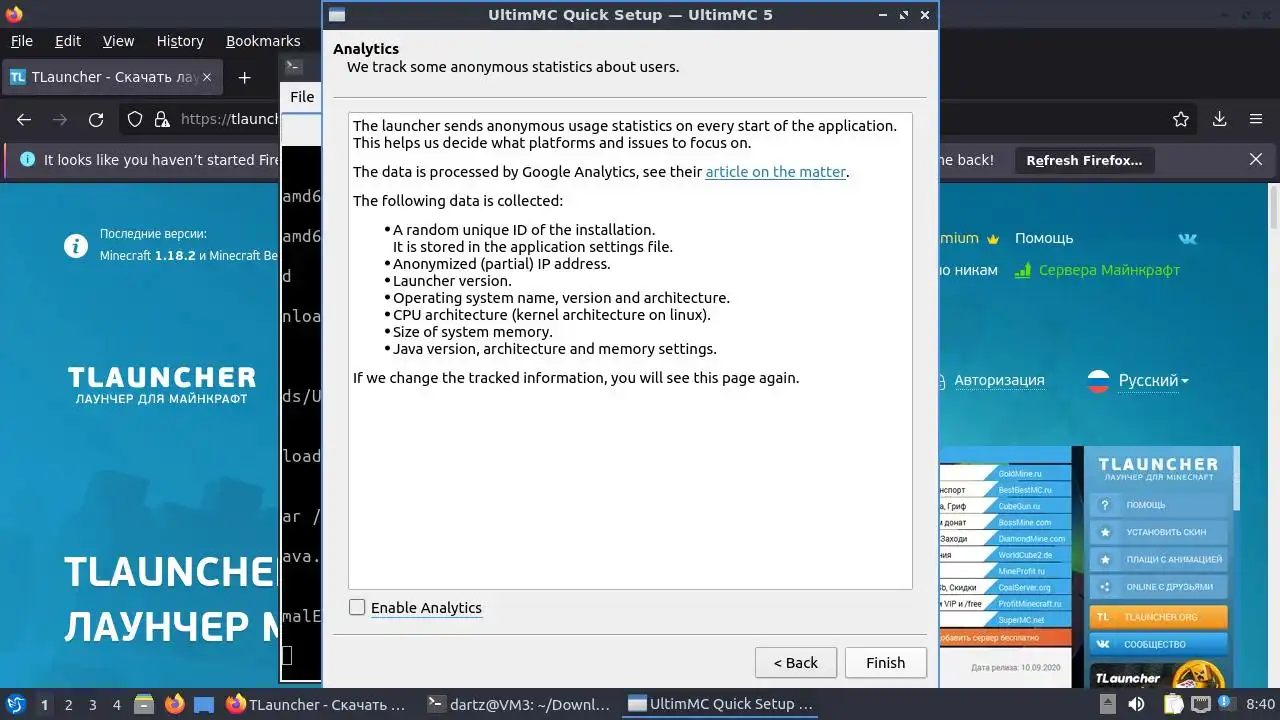Dismiss the Firefox notification bar
The height and width of the screenshot is (720, 1280).
pyautogui.click(x=1256, y=160)
